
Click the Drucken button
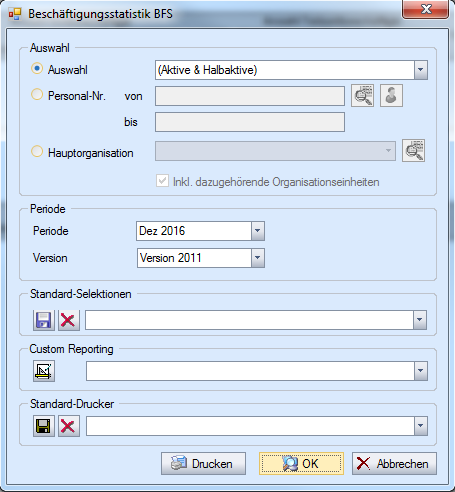[203, 463]
